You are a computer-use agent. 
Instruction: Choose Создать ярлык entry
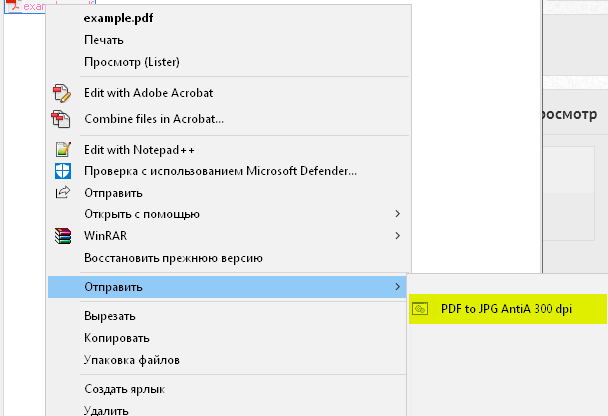point(124,389)
